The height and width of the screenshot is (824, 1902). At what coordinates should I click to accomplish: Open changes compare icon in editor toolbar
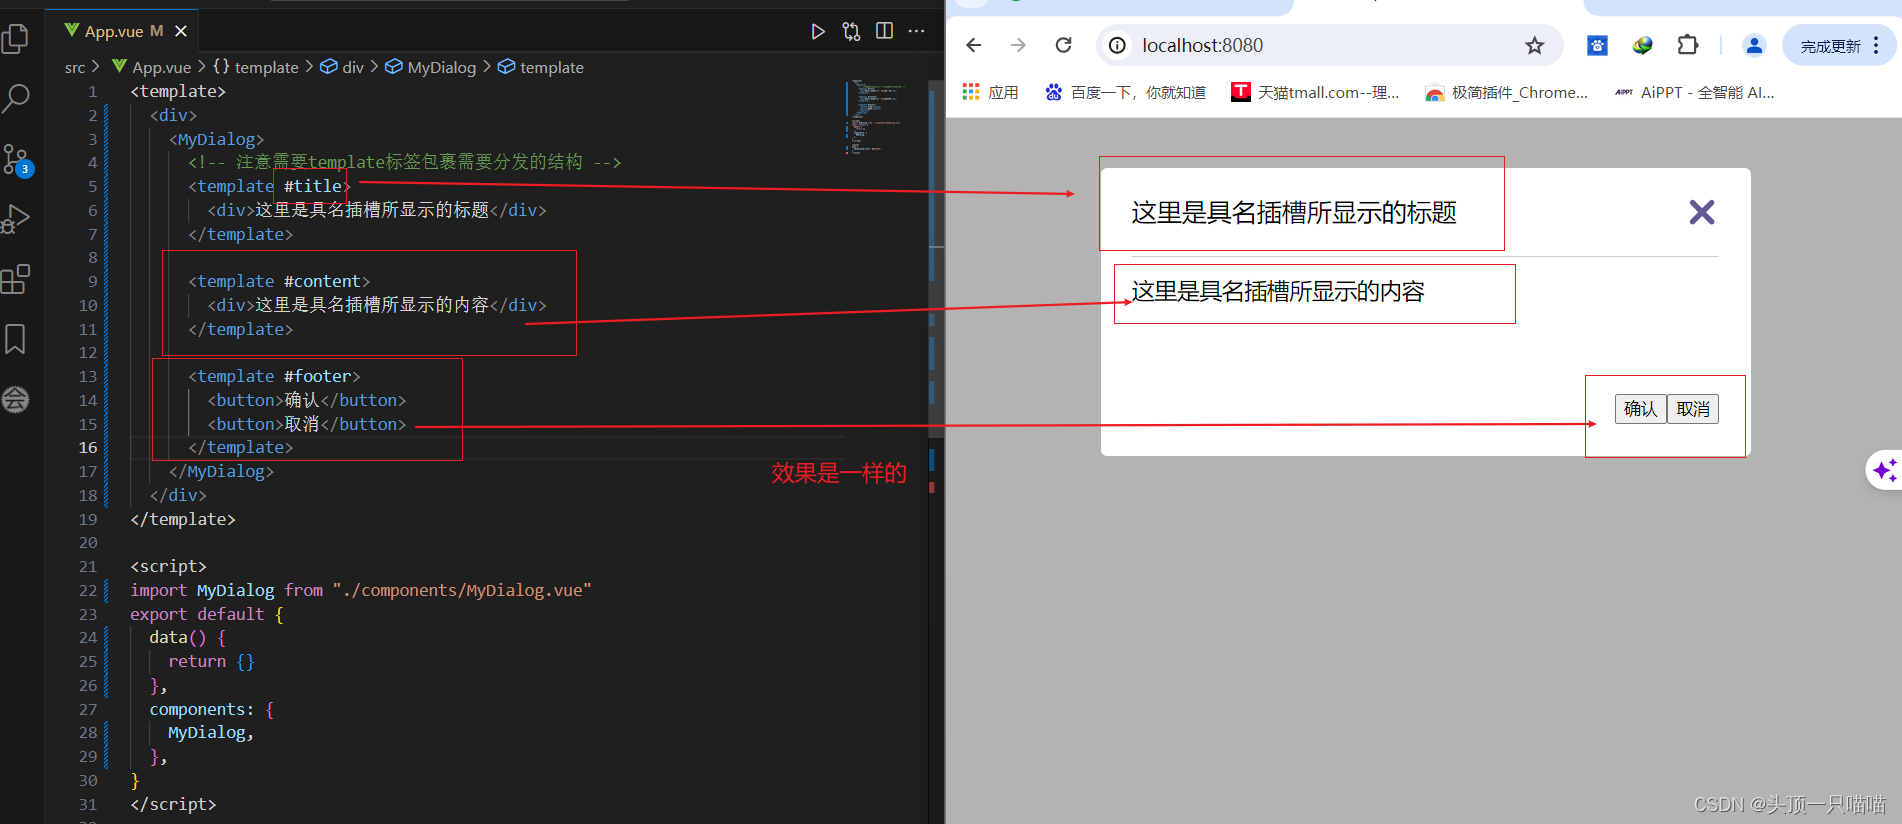(851, 32)
